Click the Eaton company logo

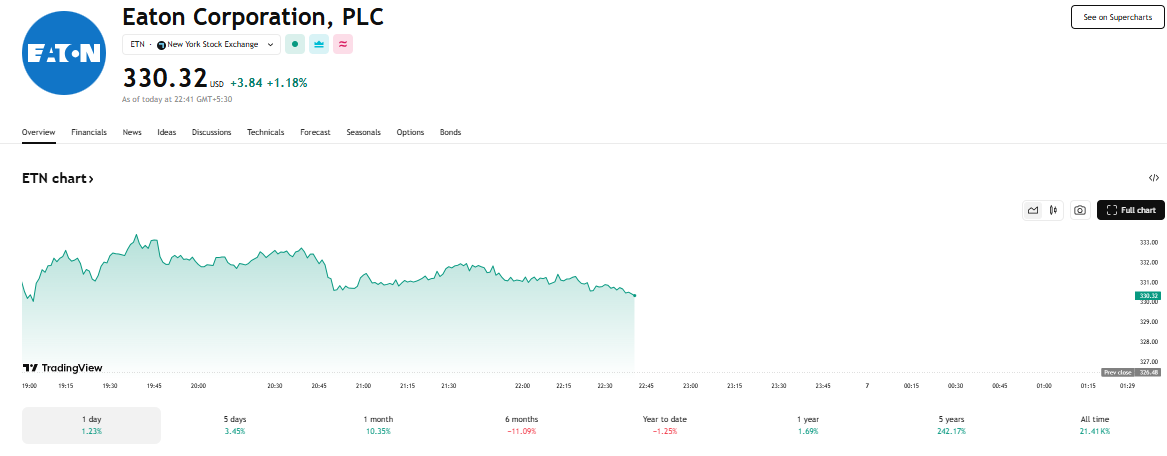64,53
